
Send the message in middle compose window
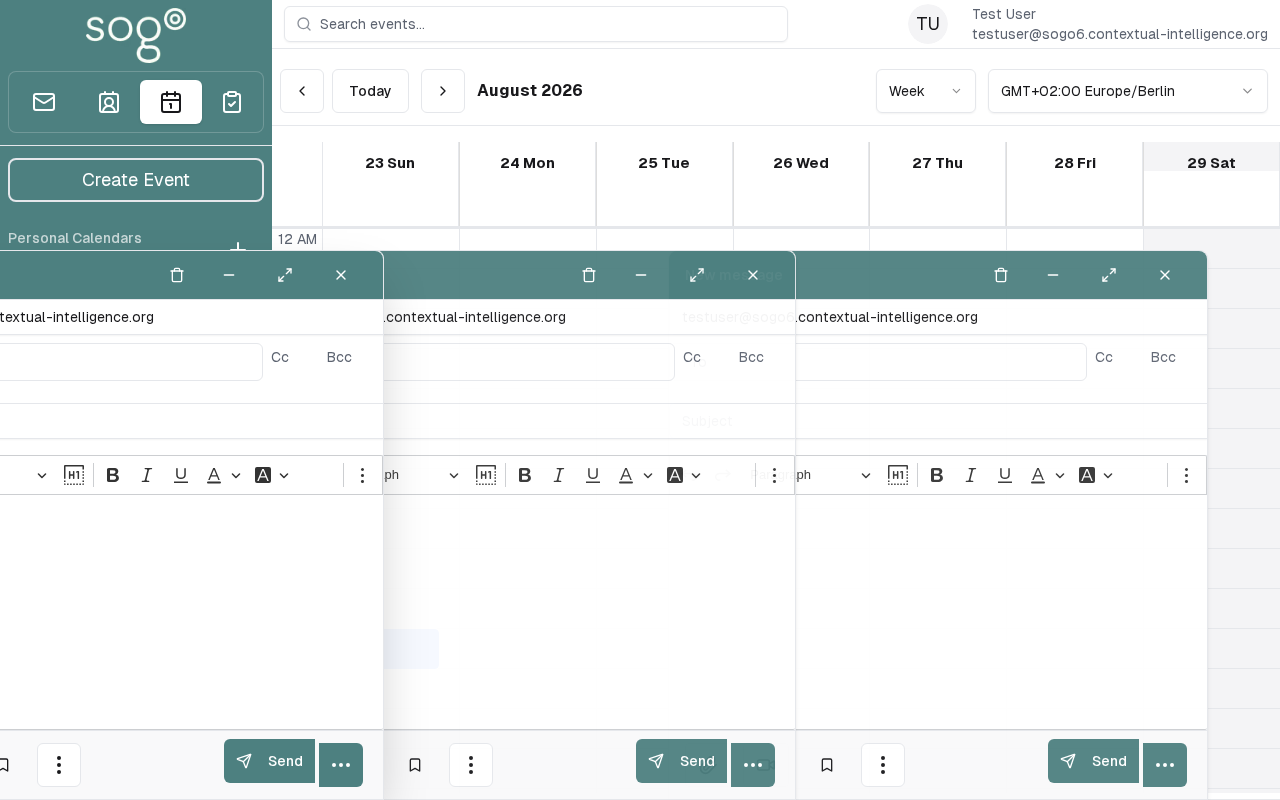682,761
